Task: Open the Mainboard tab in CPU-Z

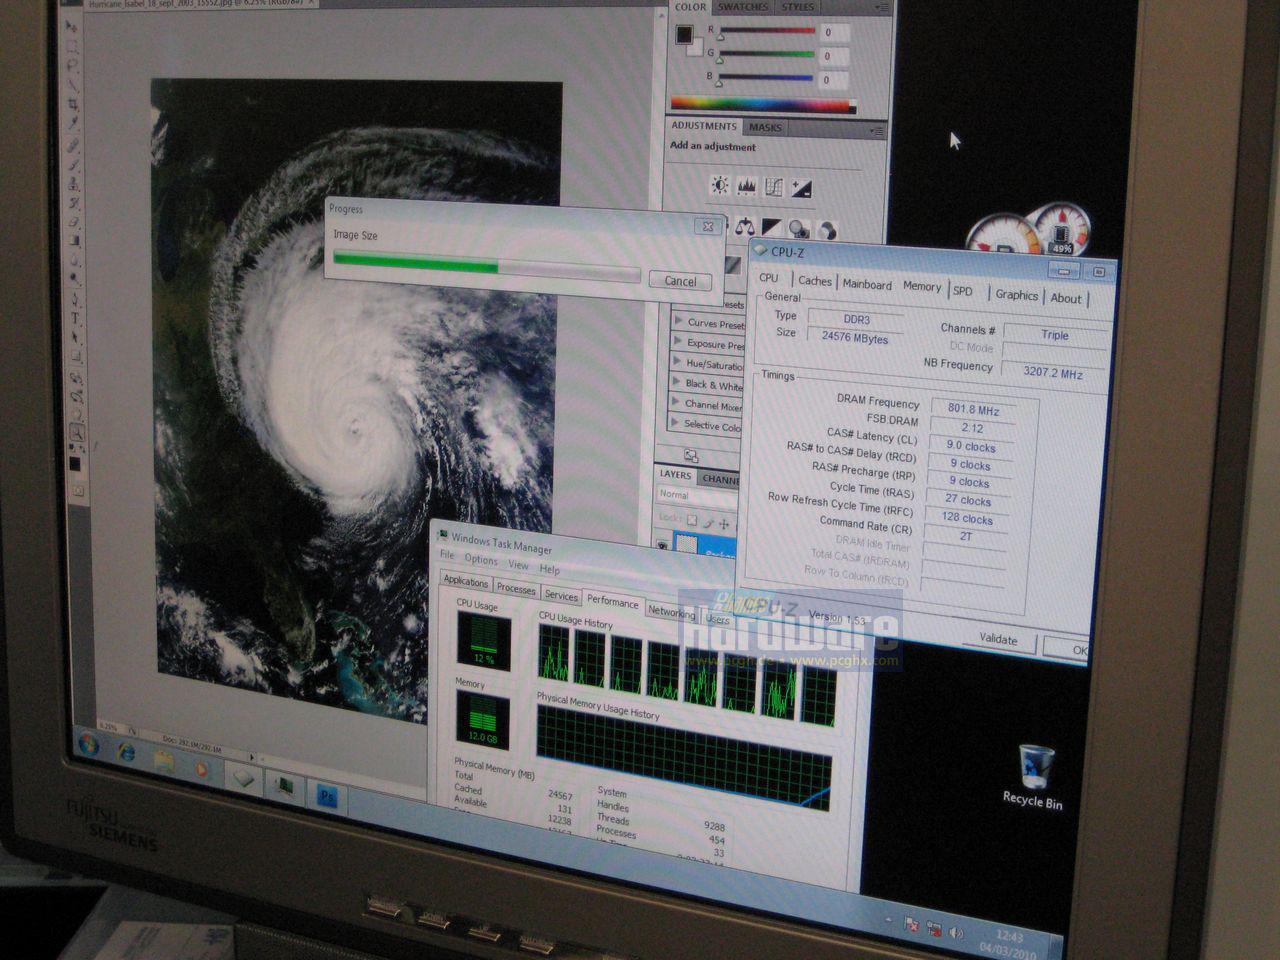Action: pyautogui.click(x=867, y=284)
